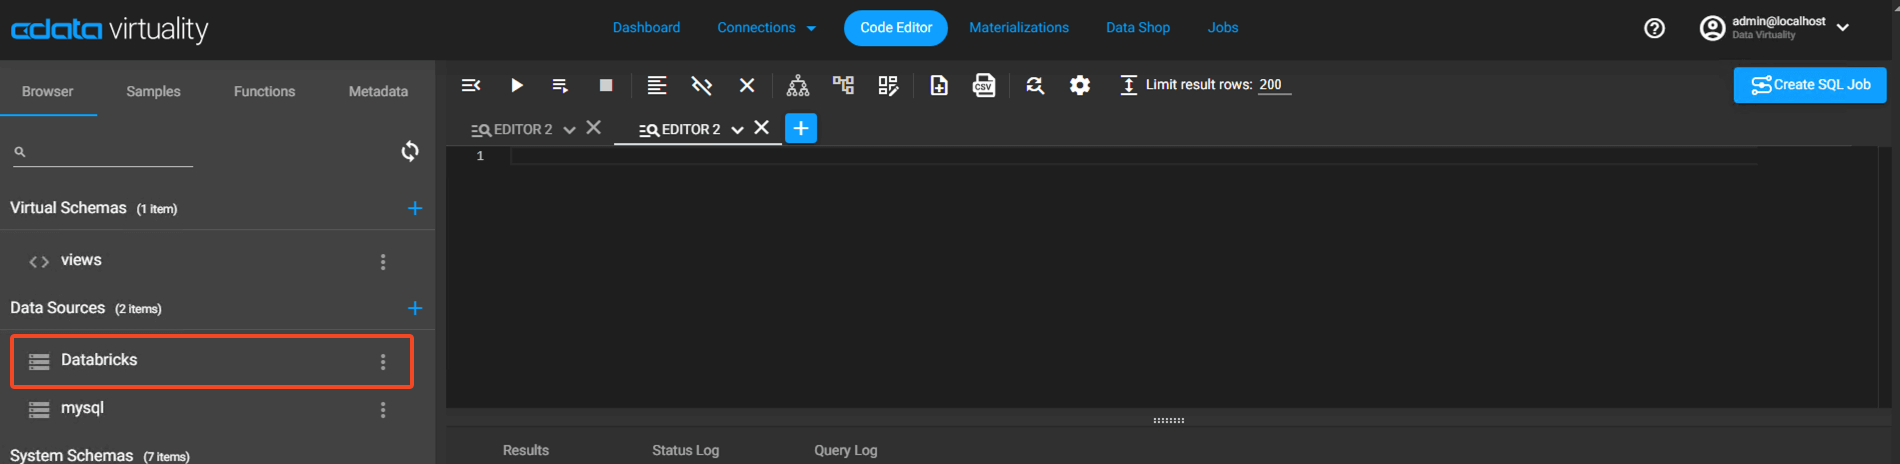This screenshot has height=464, width=1900.
Task: Expand the admin@localhost account dropdown
Action: coord(1843,28)
